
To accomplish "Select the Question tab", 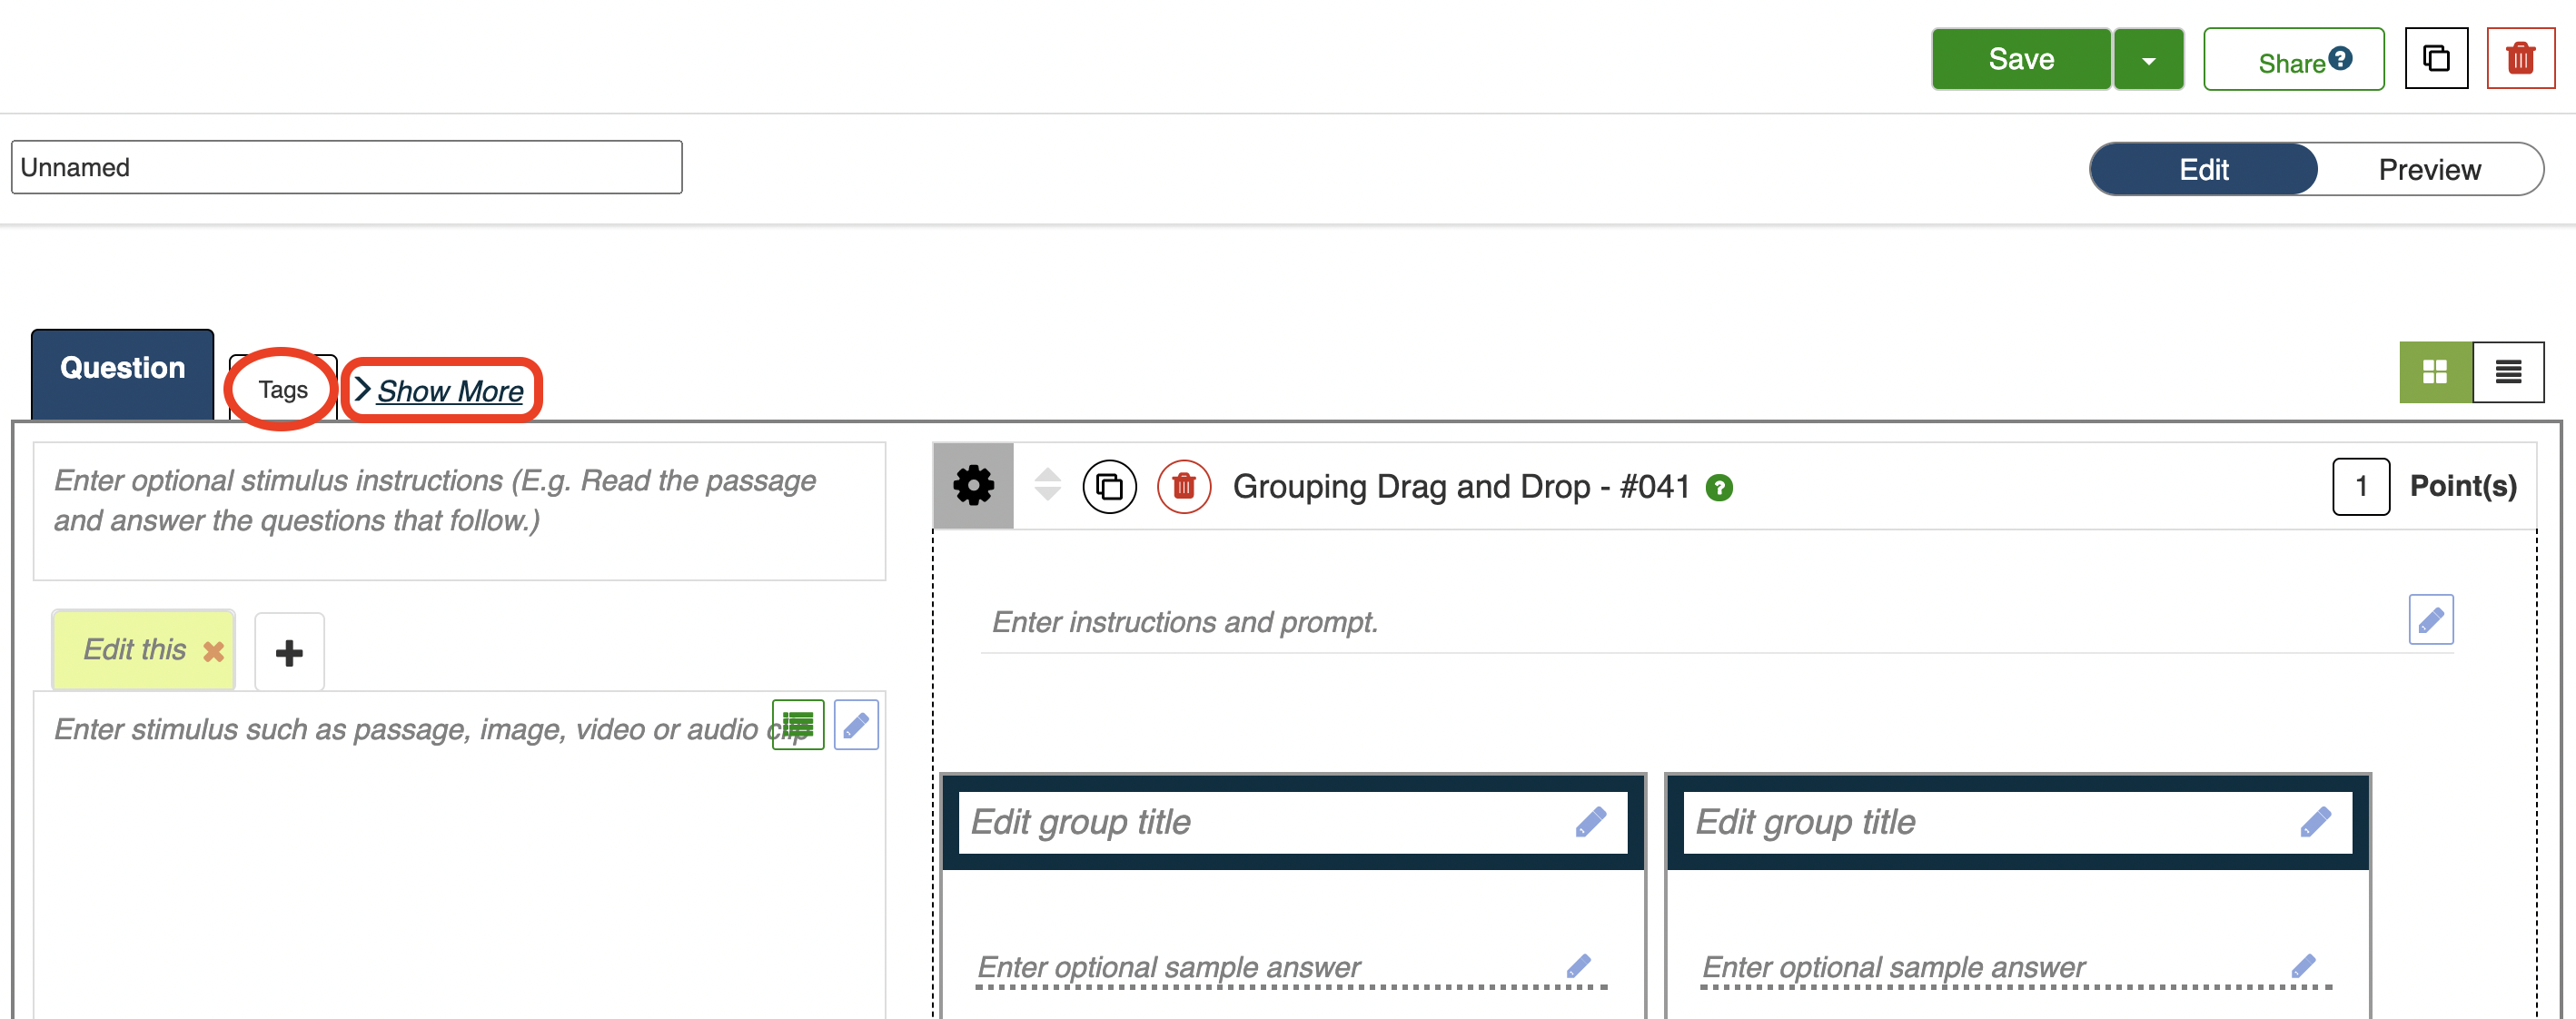I will click(122, 369).
